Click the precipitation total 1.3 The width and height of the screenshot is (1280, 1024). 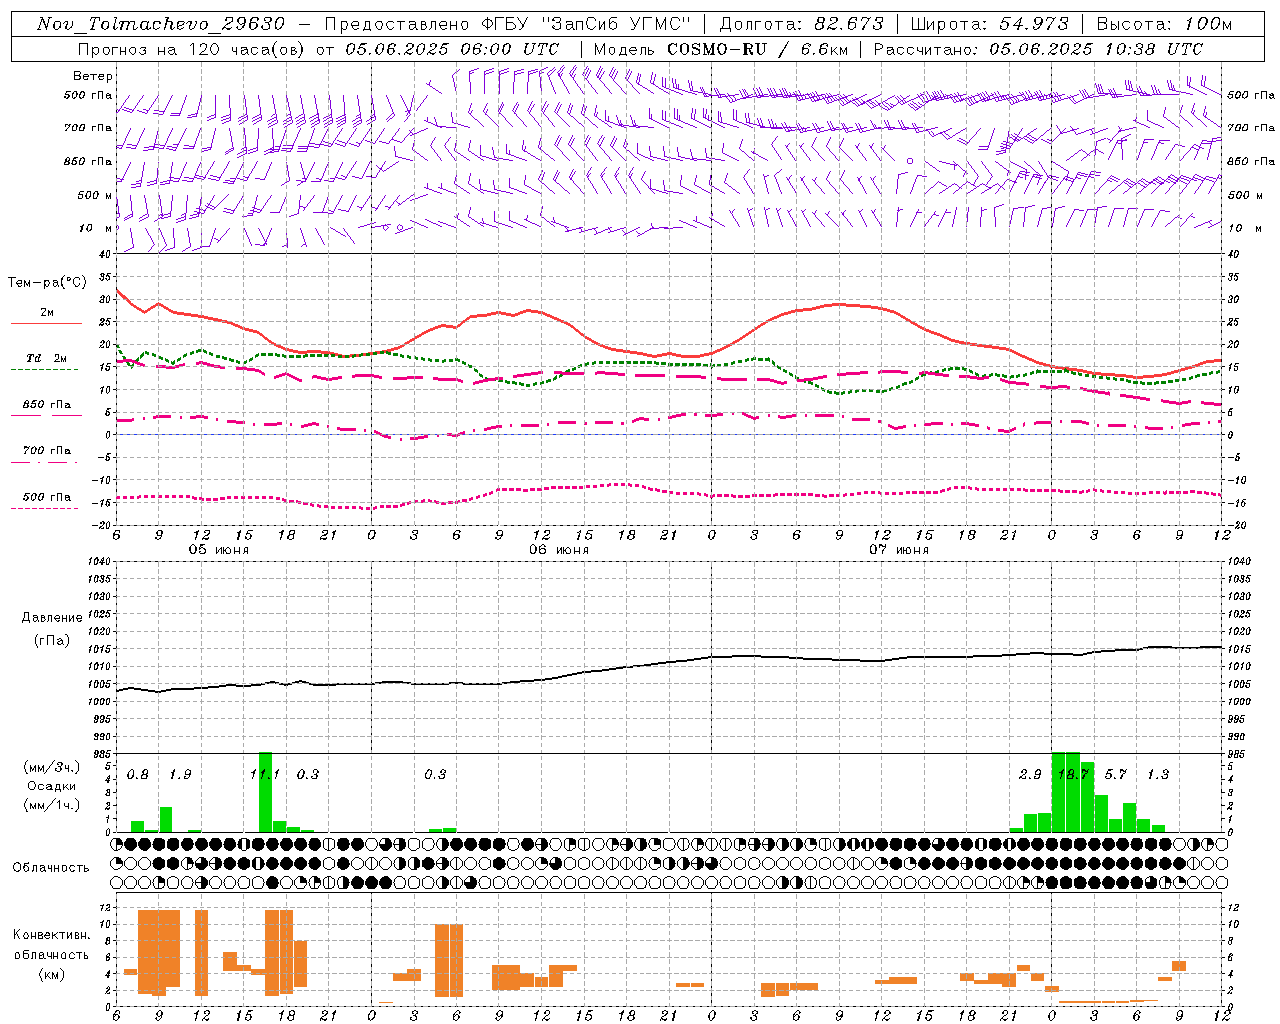pyautogui.click(x=1158, y=774)
